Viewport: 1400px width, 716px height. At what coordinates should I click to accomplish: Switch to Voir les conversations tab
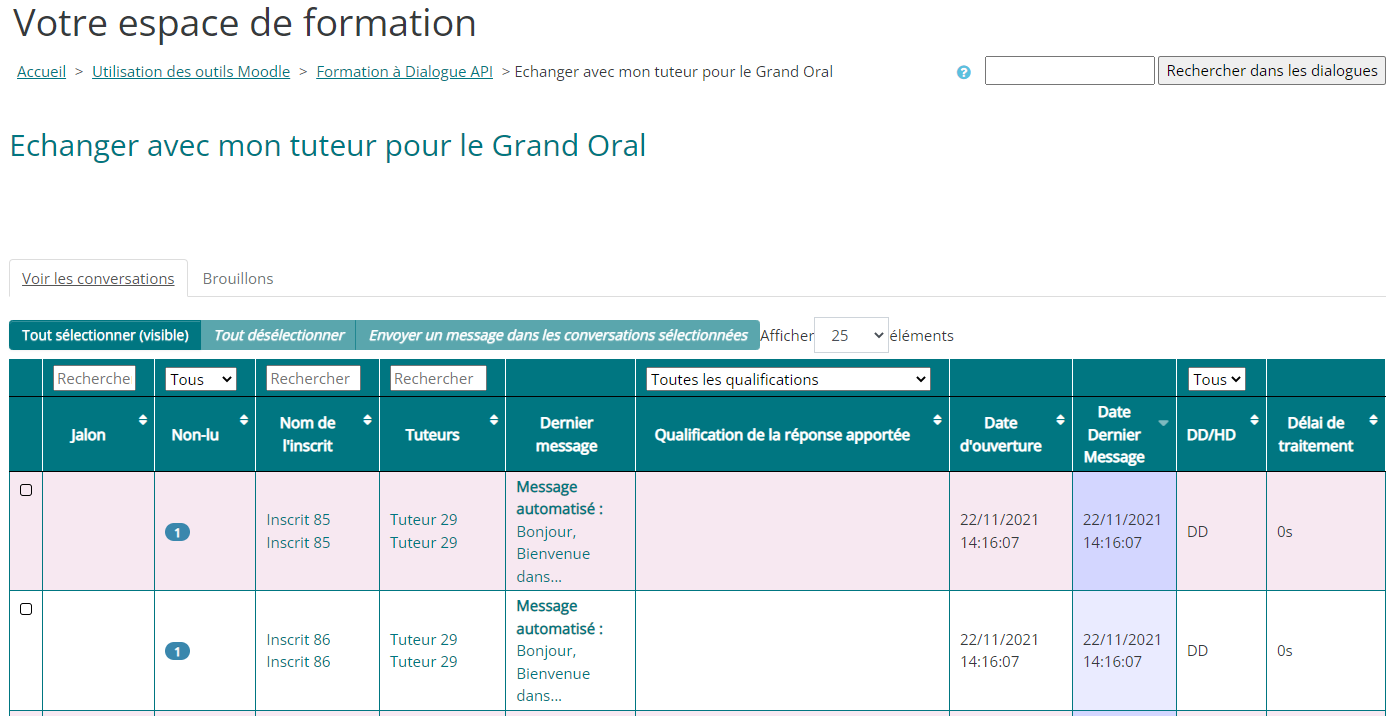98,278
